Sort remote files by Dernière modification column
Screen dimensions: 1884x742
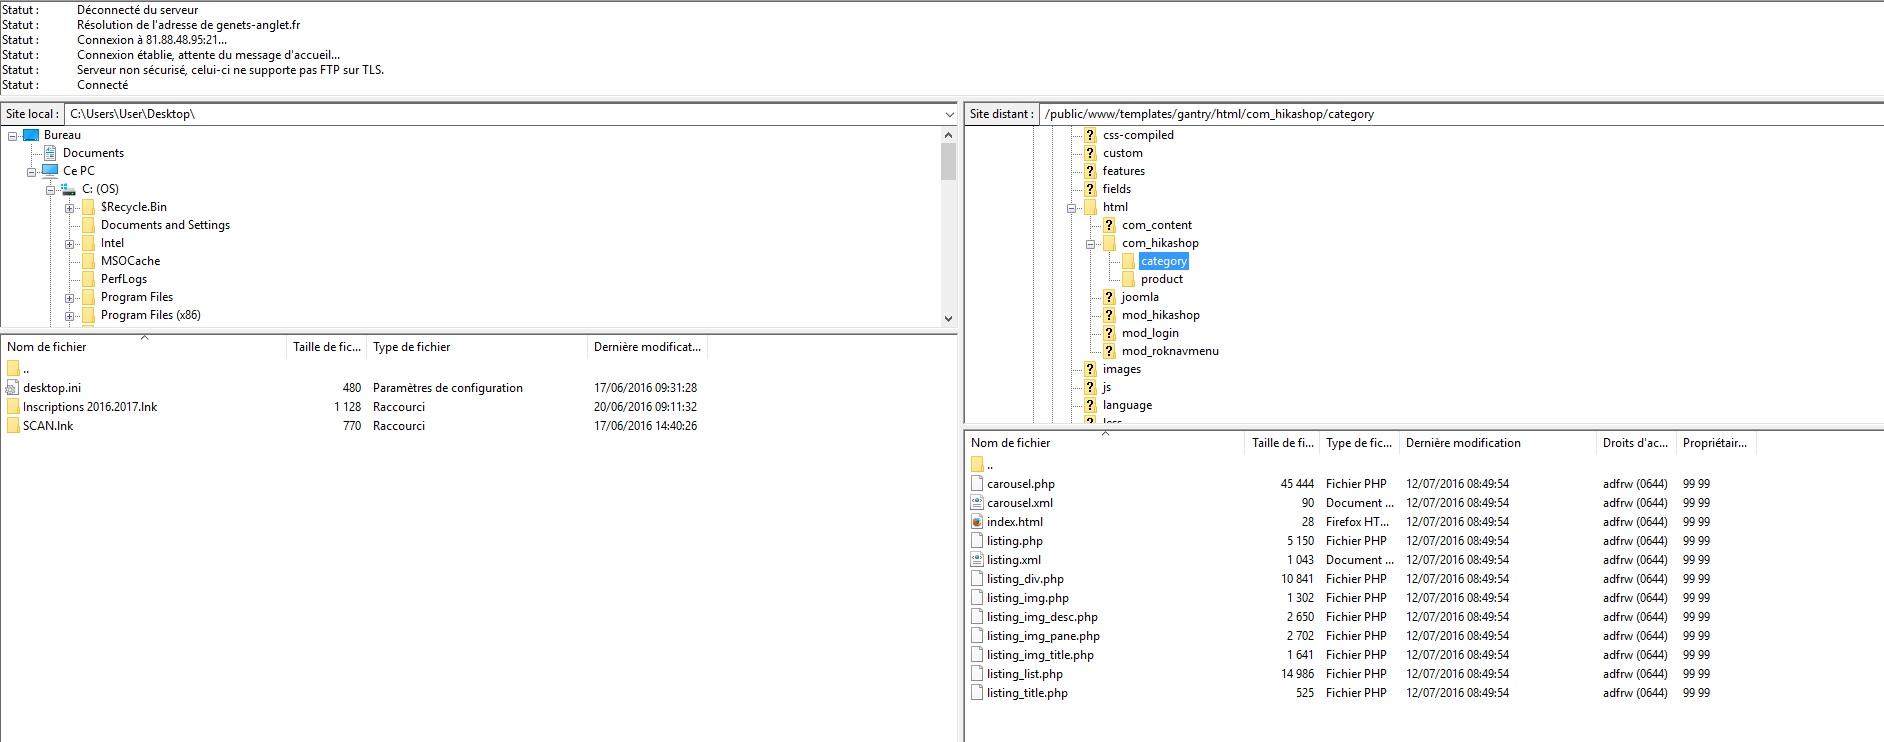point(1462,443)
